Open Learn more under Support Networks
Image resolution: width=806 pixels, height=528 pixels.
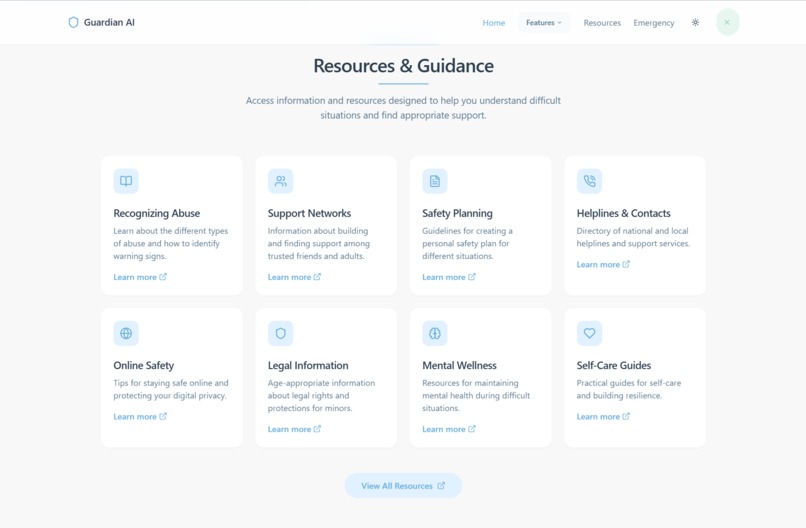click(294, 277)
